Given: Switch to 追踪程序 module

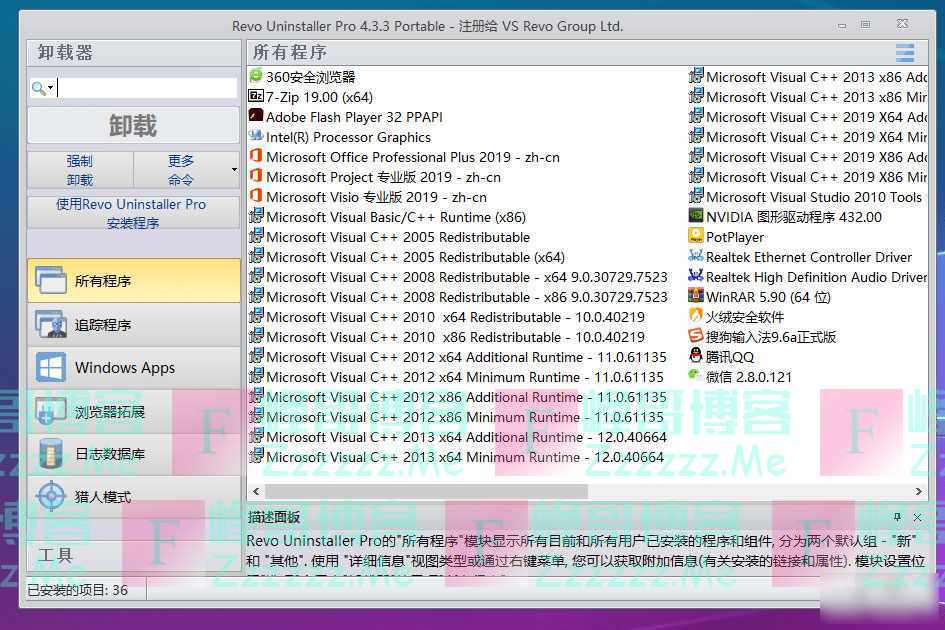Looking at the screenshot, I should (133, 325).
